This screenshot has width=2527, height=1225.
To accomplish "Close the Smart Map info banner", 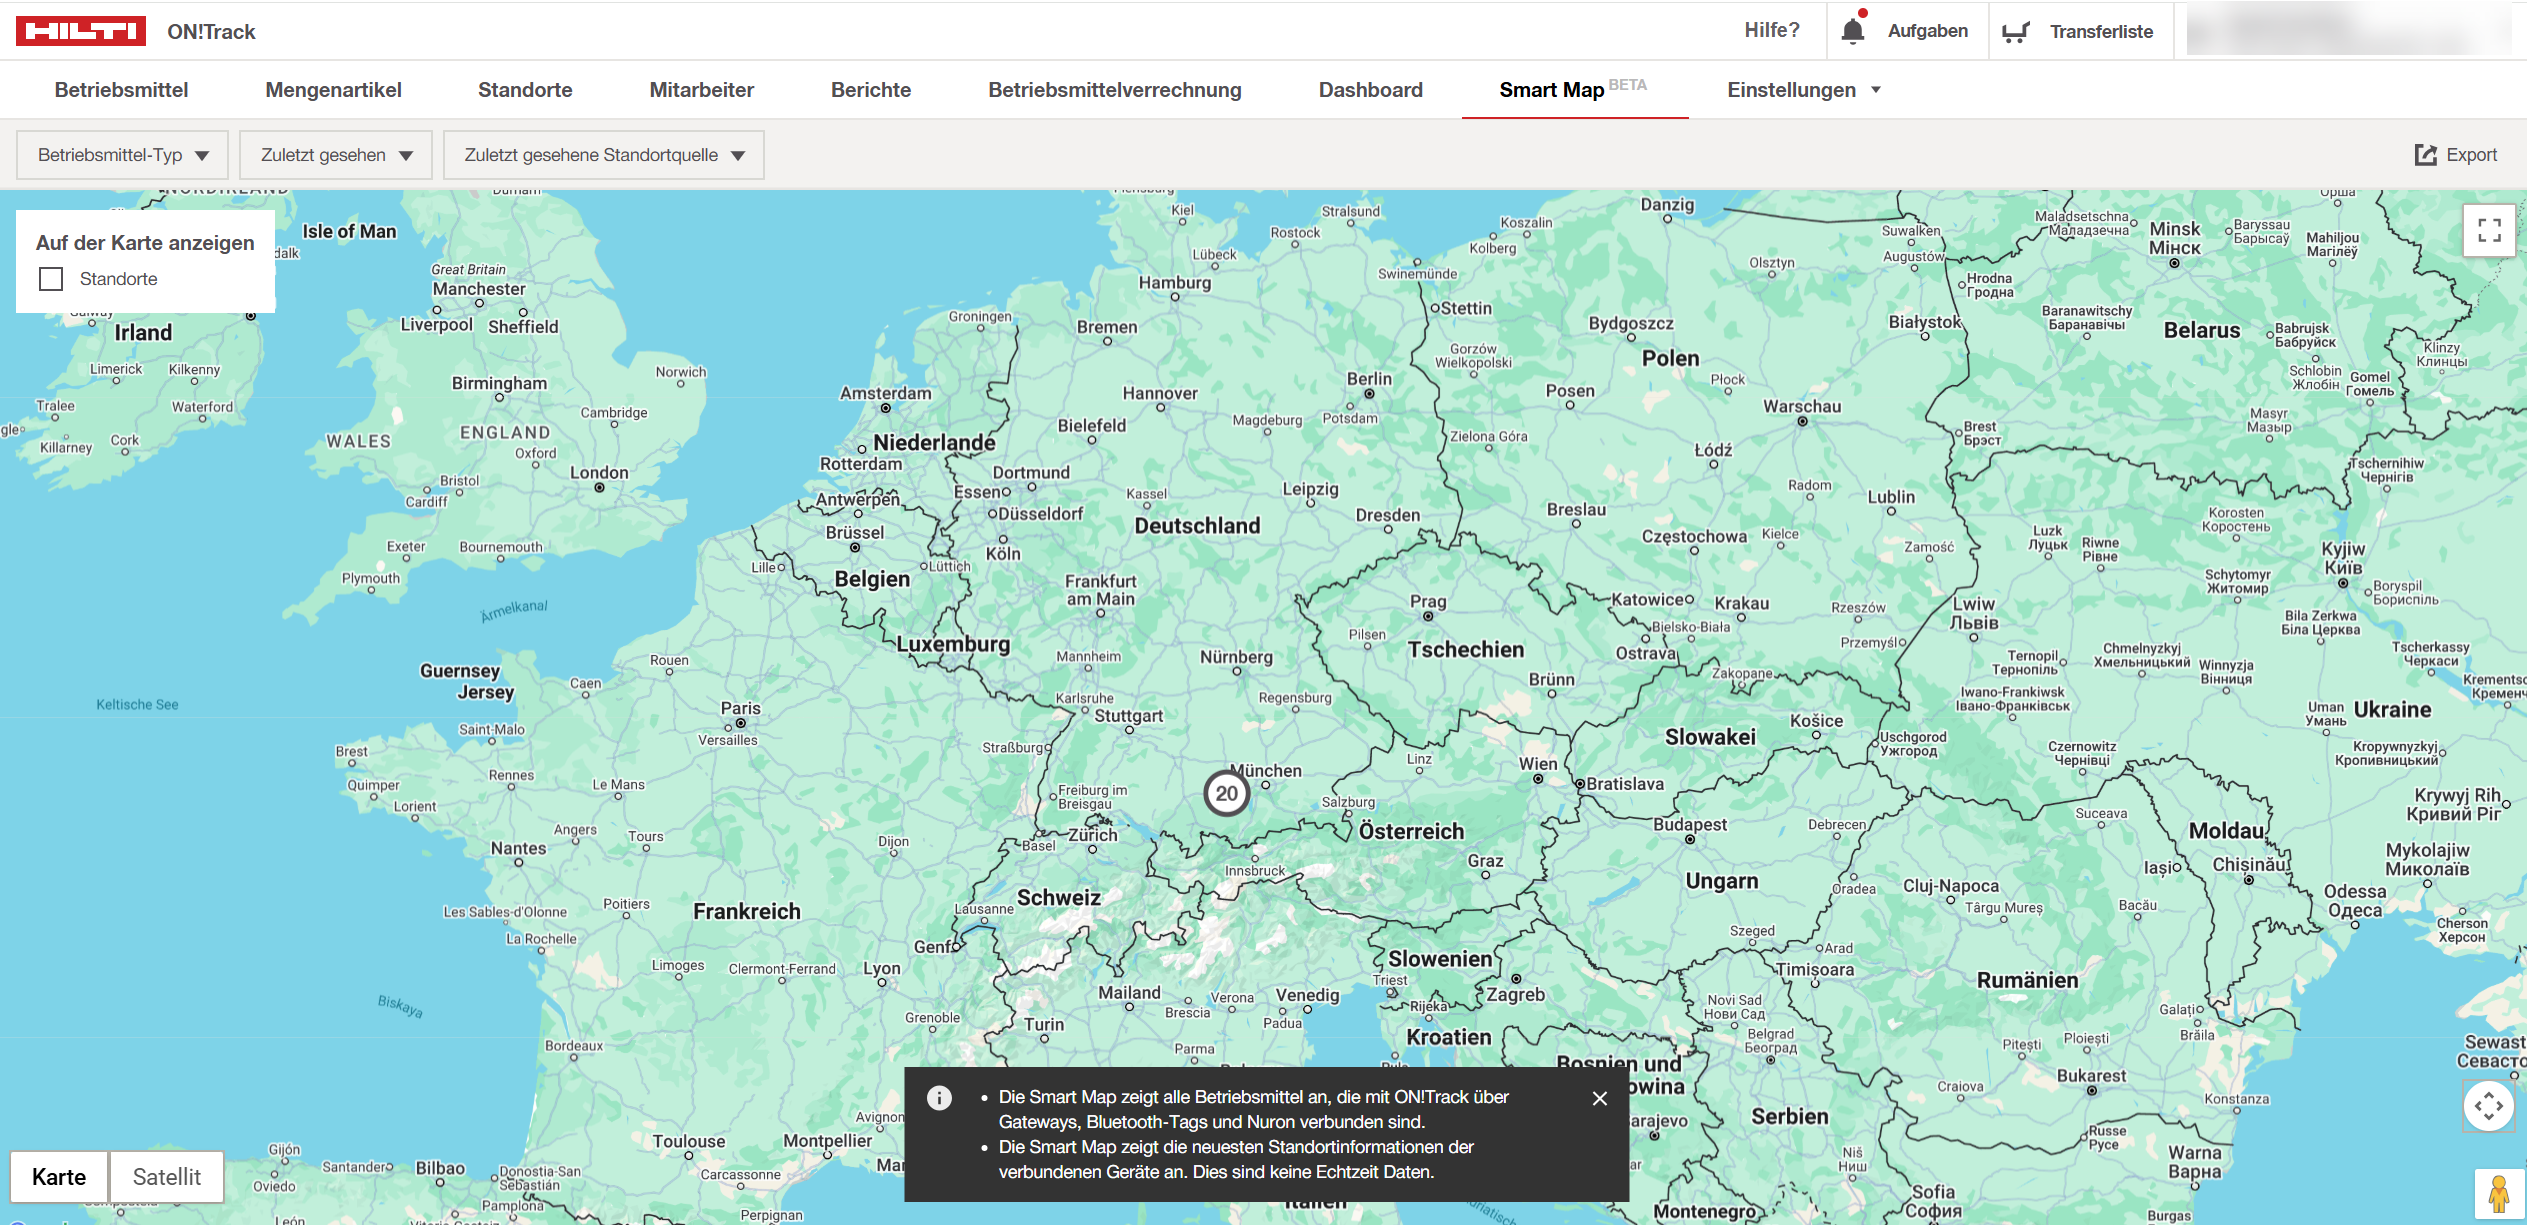I will click(x=1600, y=1098).
